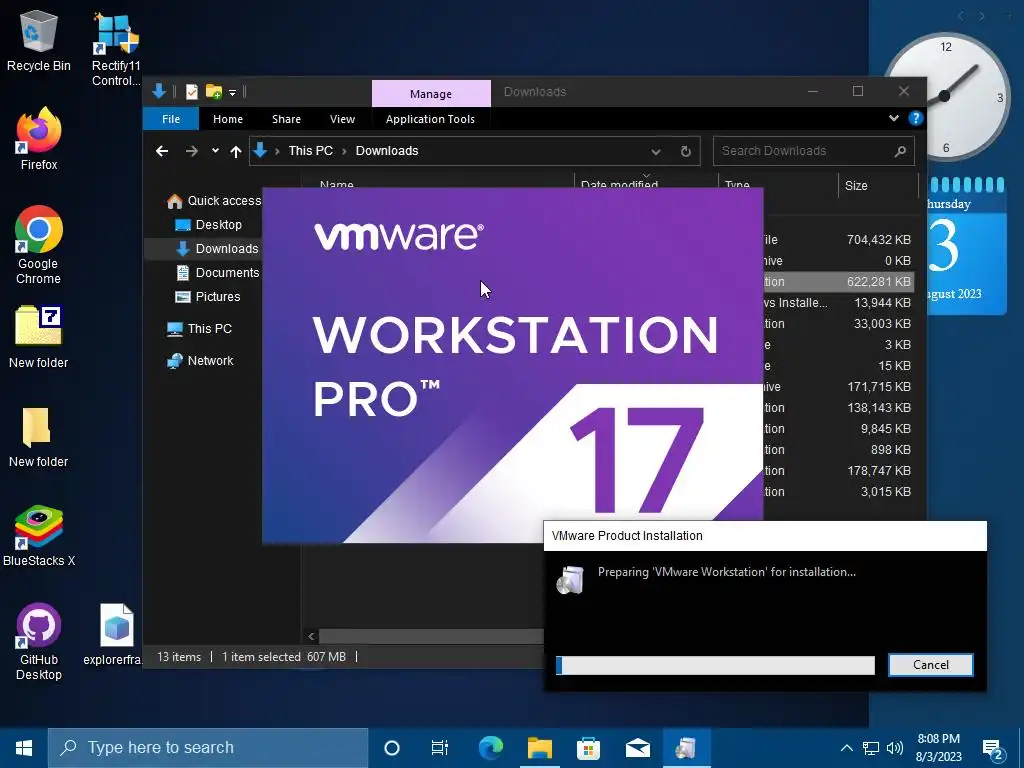Open Cortana circle icon in taskbar
1024x768 pixels.
coord(391,748)
